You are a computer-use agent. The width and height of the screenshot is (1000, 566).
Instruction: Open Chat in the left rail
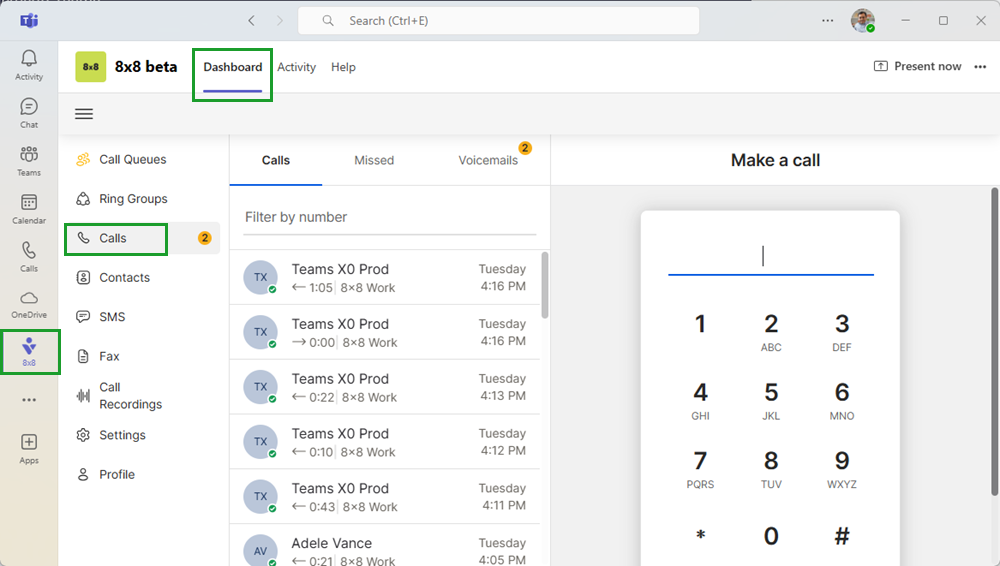(29, 112)
